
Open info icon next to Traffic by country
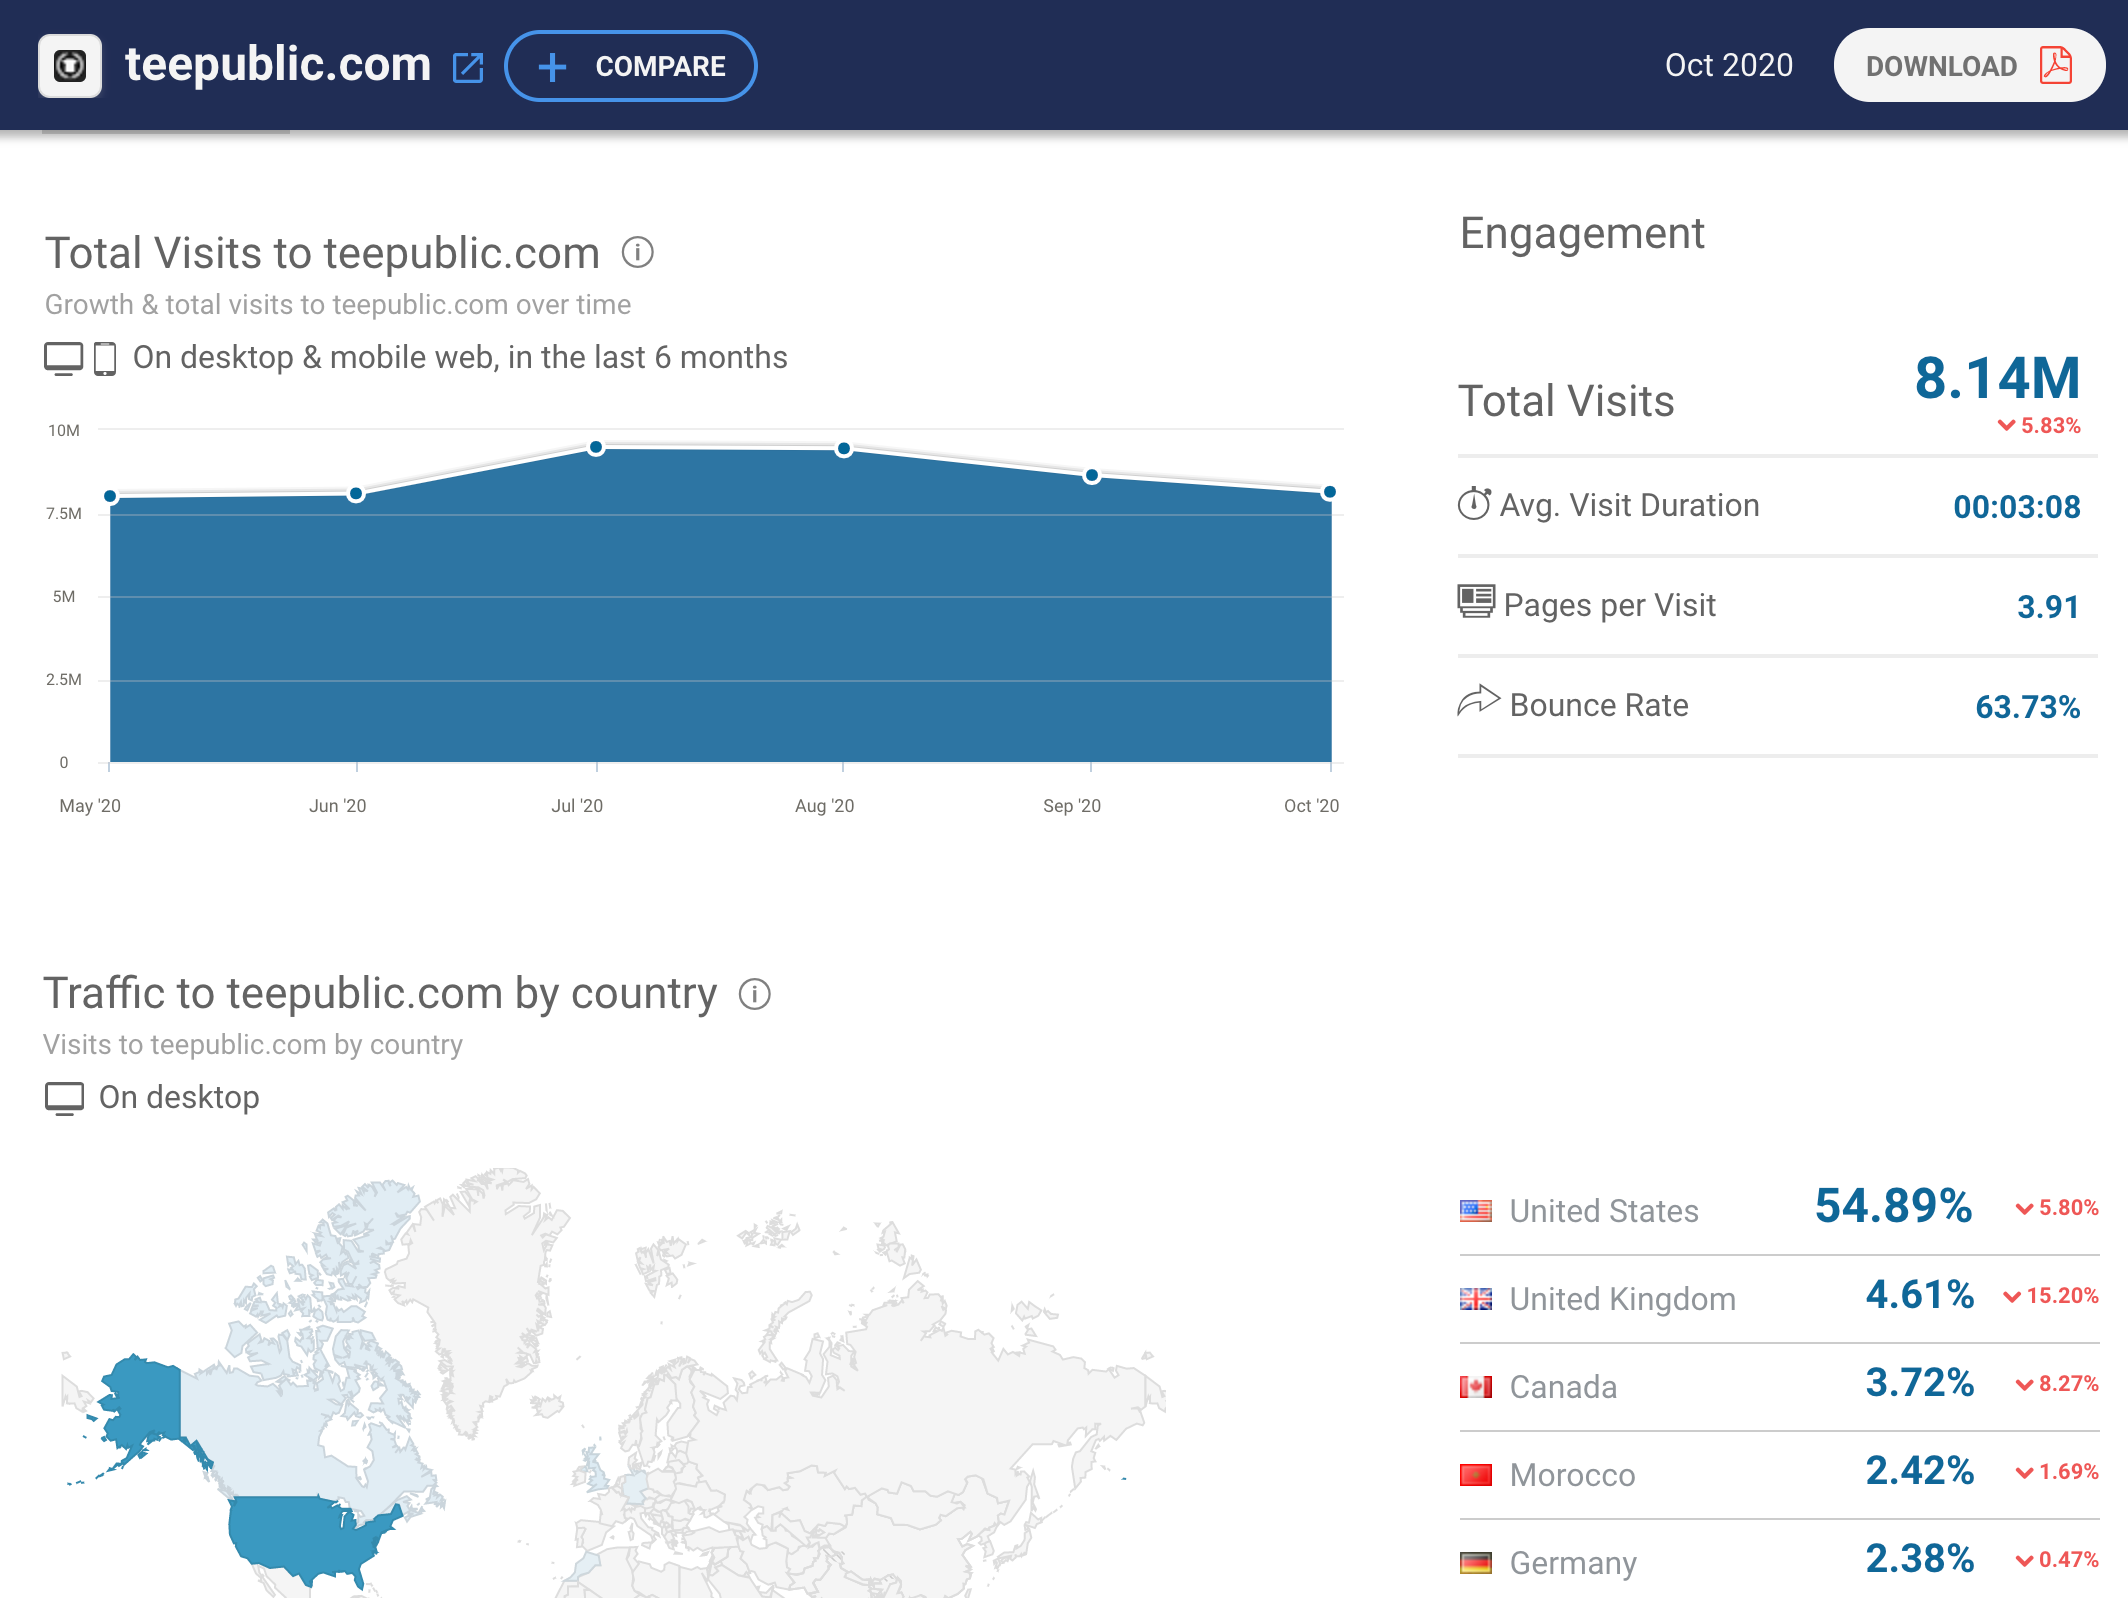[x=755, y=994]
